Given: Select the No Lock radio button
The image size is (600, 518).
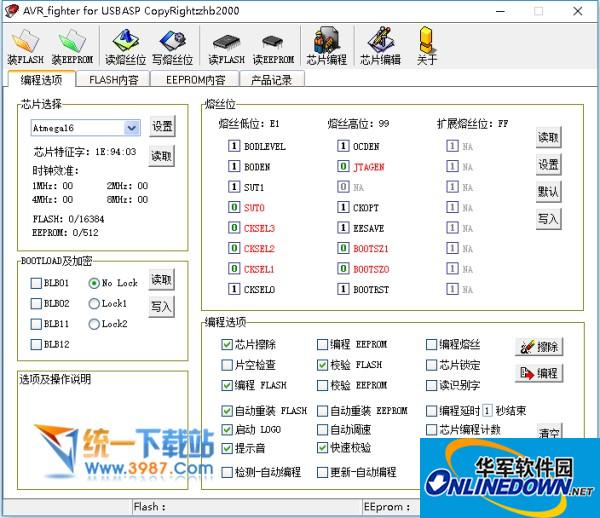Looking at the screenshot, I should click(x=94, y=283).
